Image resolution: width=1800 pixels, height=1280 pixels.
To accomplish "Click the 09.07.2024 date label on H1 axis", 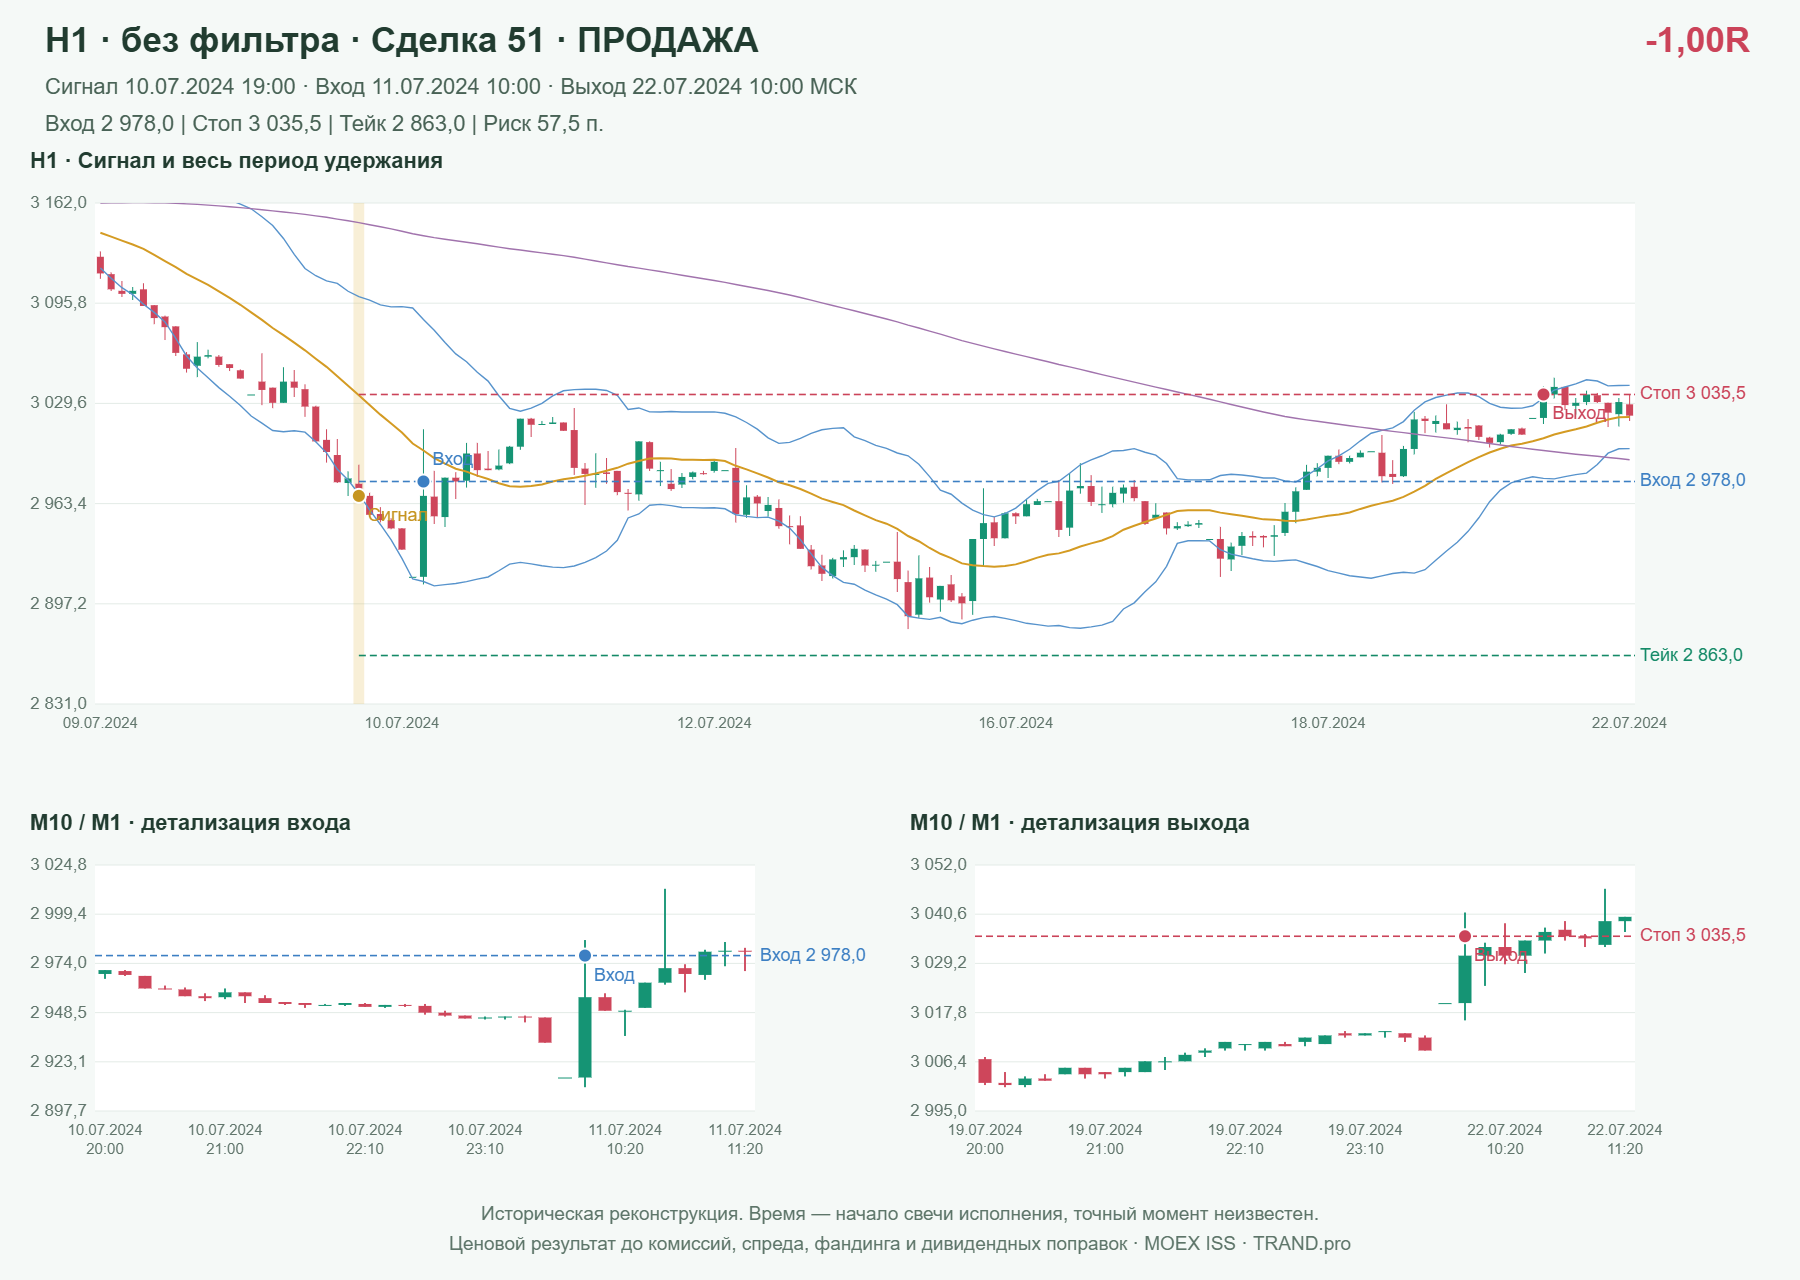I will tap(100, 723).
